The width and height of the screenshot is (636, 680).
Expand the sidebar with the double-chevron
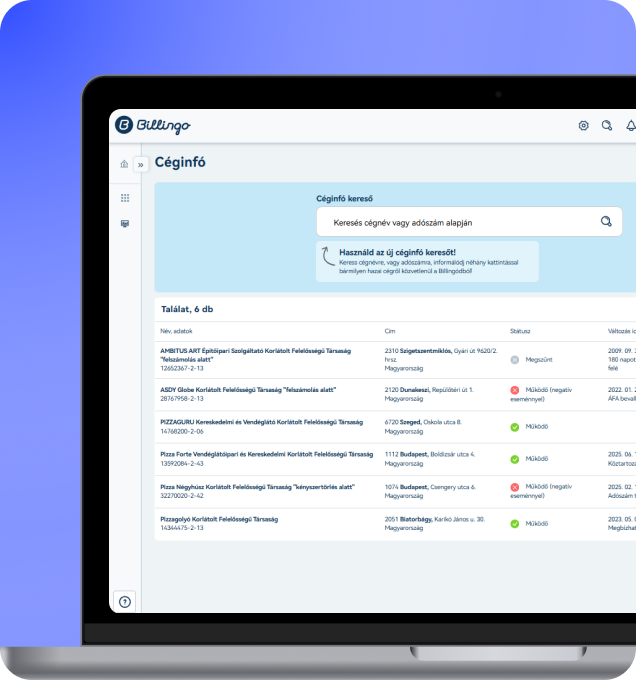pos(140,165)
